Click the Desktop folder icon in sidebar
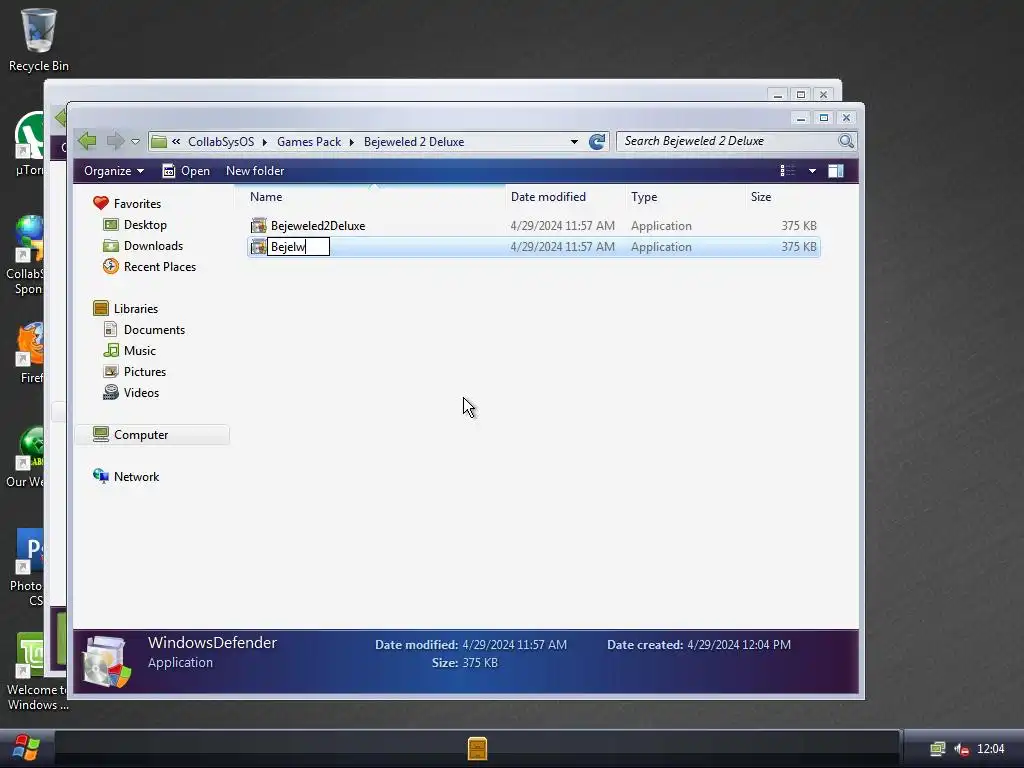The image size is (1024, 768). click(x=111, y=225)
